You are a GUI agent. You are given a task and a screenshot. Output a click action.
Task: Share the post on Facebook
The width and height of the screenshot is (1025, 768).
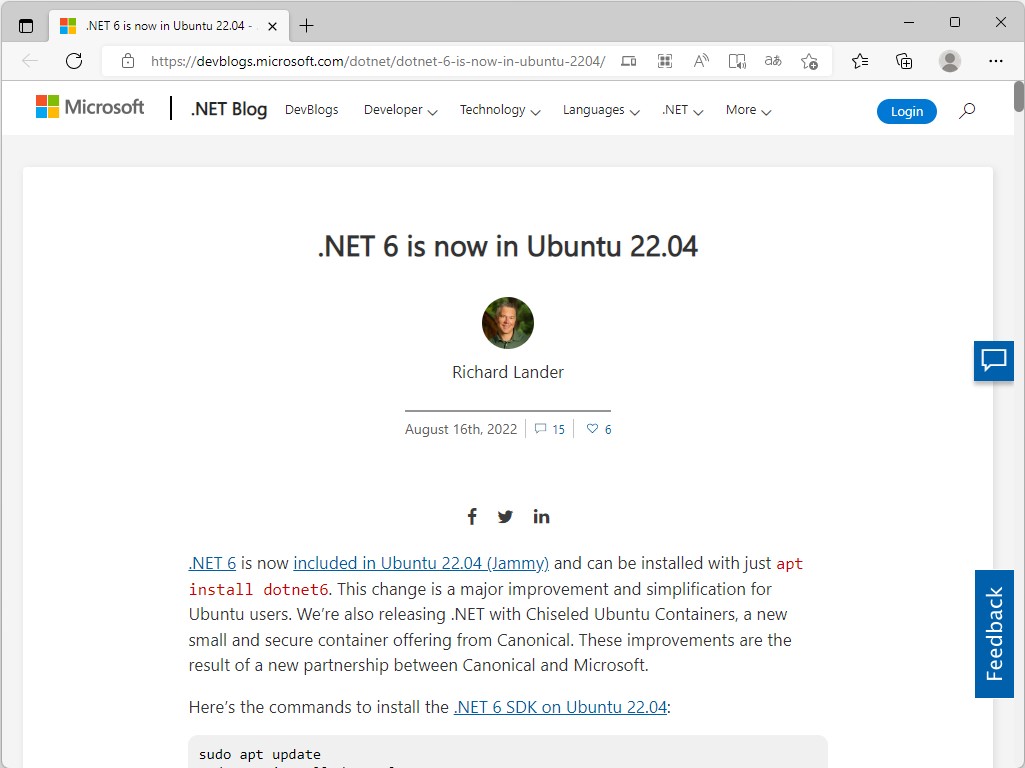pyautogui.click(x=471, y=516)
